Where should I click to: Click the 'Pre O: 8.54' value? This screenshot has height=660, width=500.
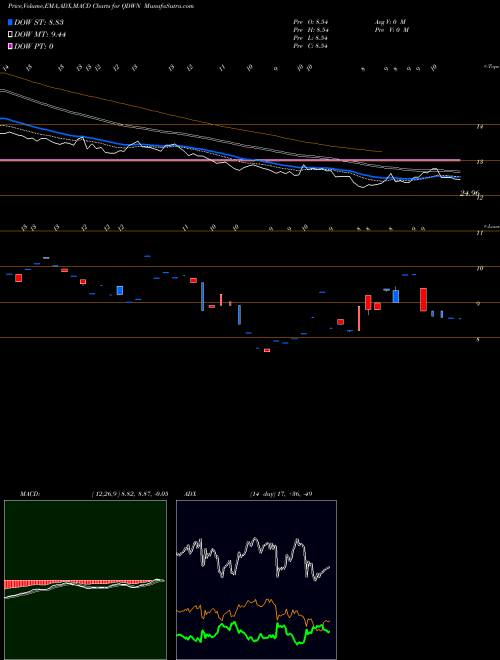[311, 22]
